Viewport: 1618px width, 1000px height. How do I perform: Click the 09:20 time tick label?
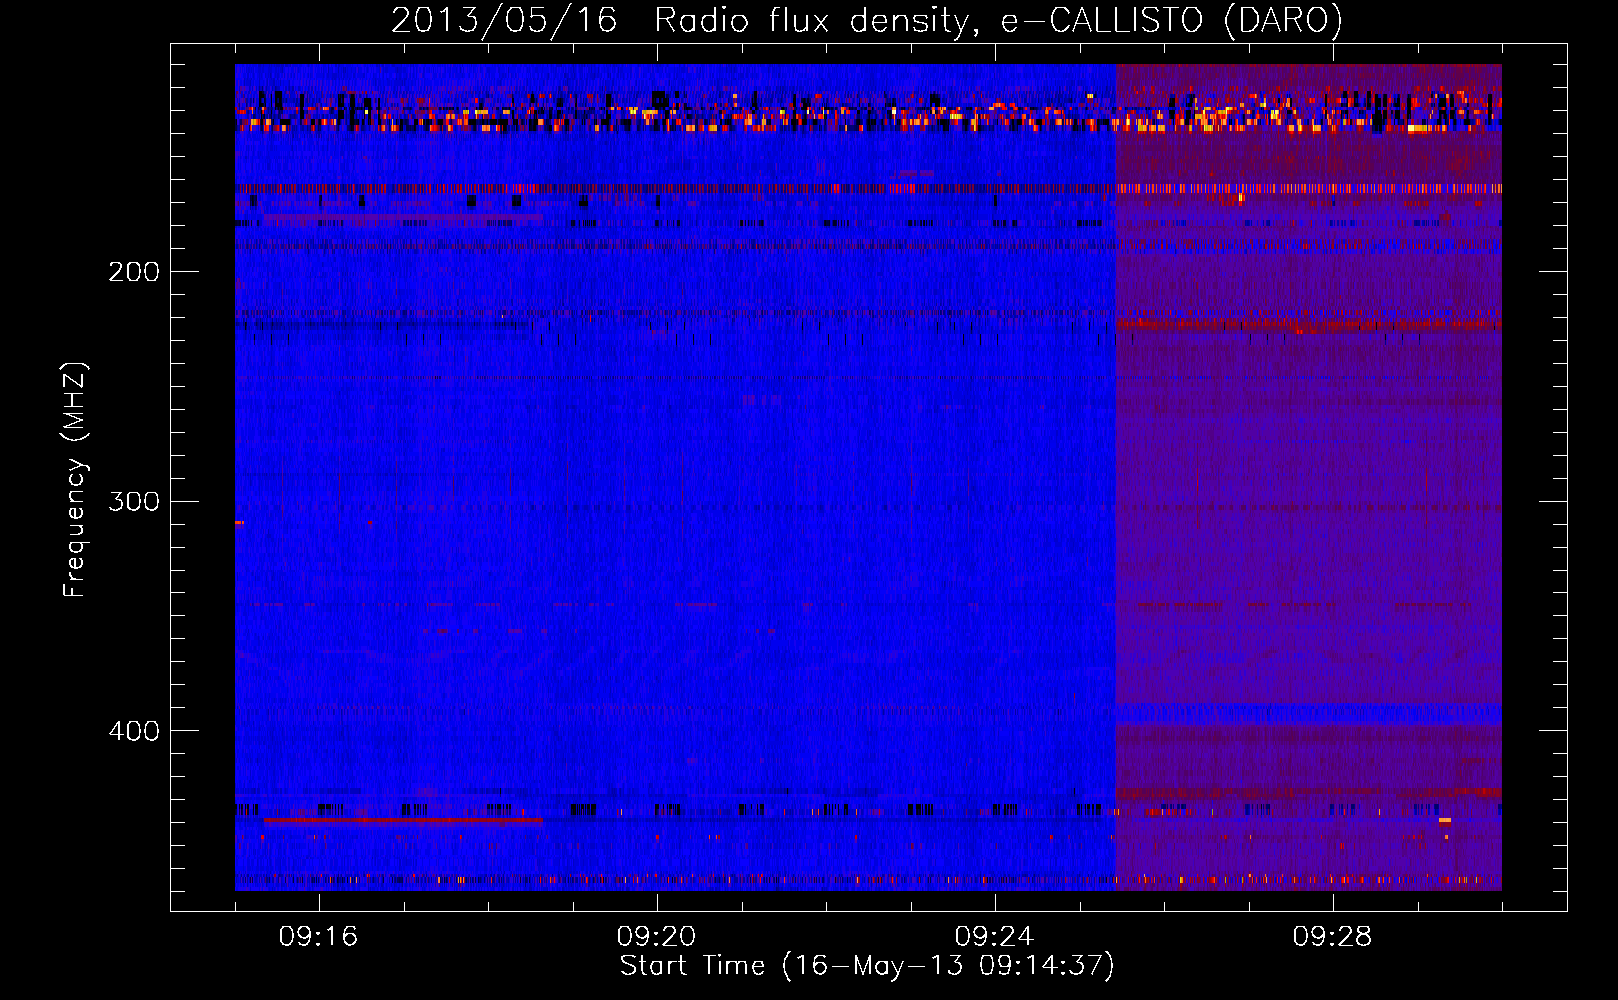point(656,937)
